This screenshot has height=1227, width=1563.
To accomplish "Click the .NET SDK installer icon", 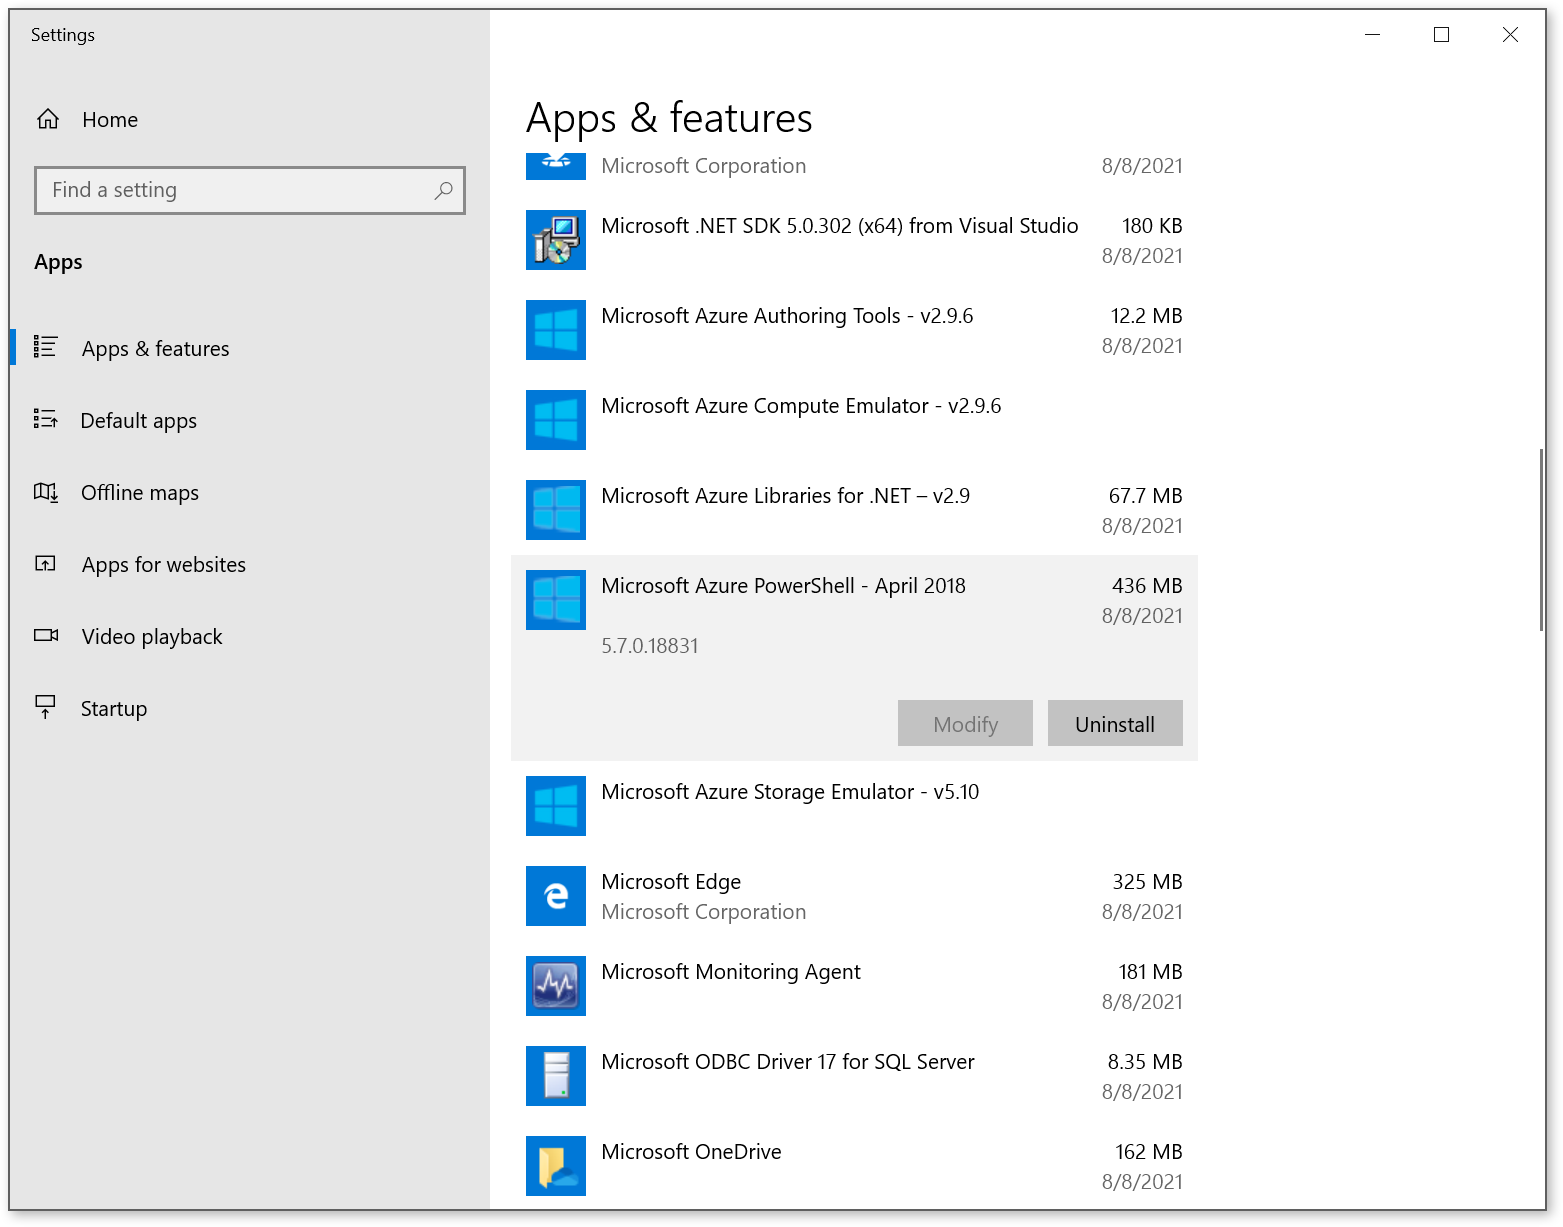I will pyautogui.click(x=555, y=240).
